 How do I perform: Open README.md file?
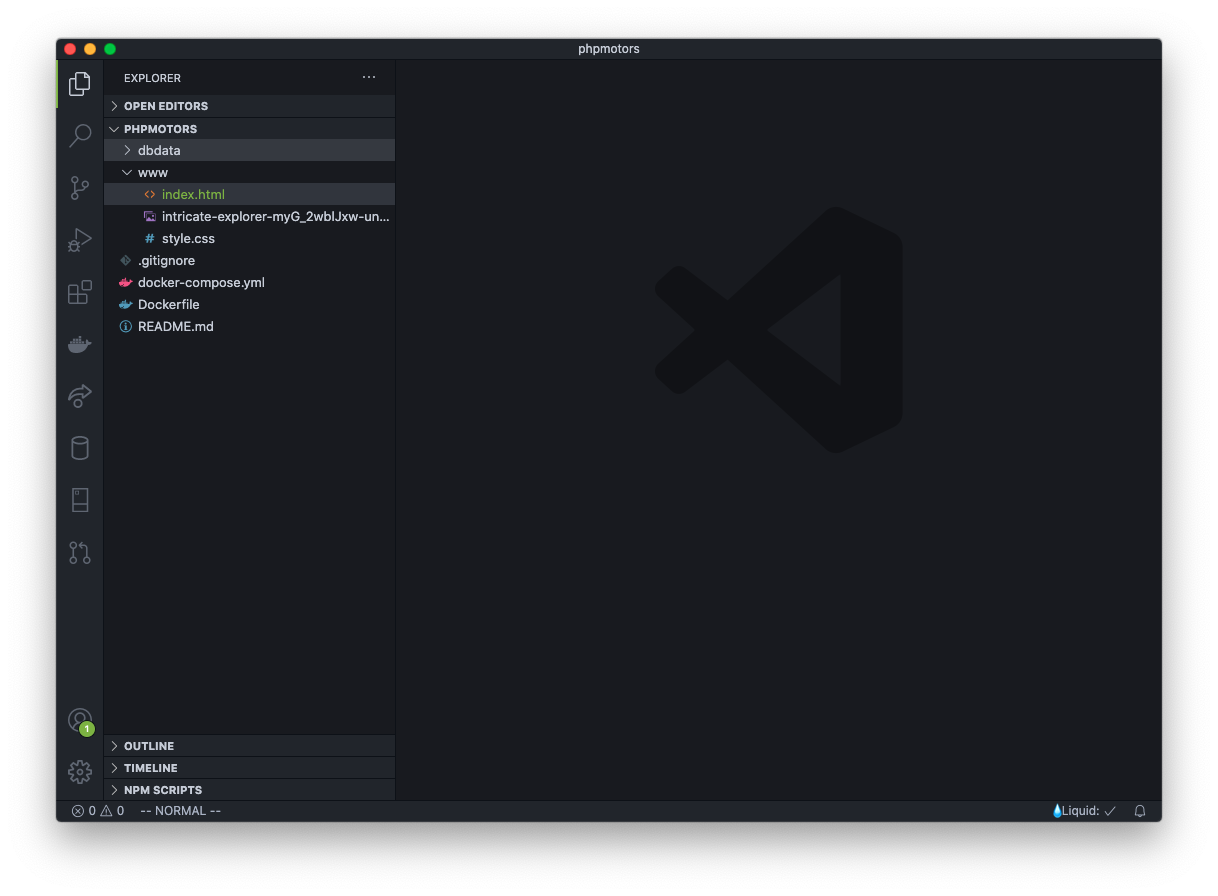point(249,326)
